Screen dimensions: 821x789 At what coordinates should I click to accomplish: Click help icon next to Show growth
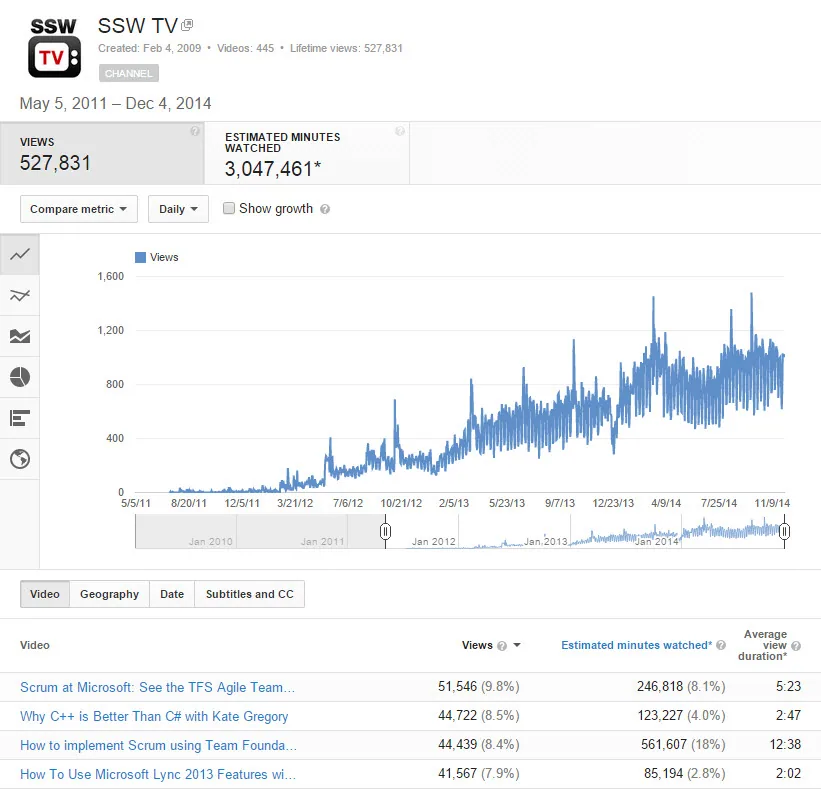[325, 209]
